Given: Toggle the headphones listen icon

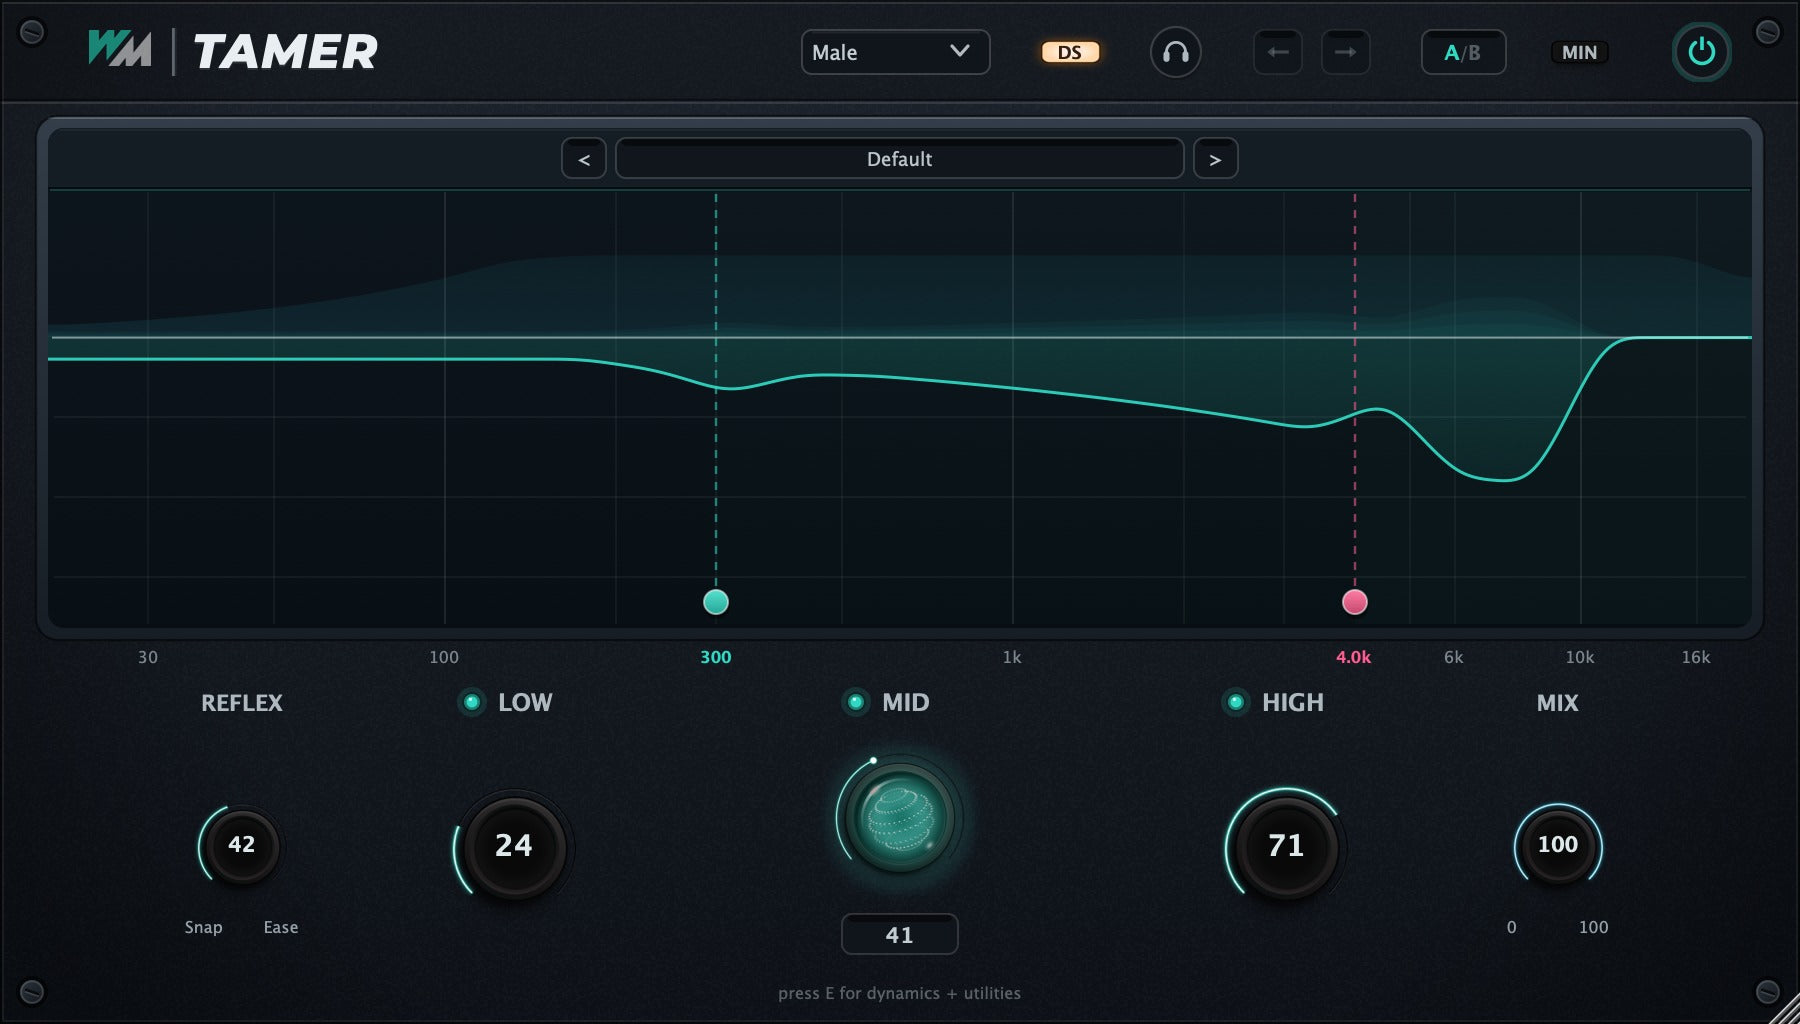Looking at the screenshot, I should click(1175, 52).
